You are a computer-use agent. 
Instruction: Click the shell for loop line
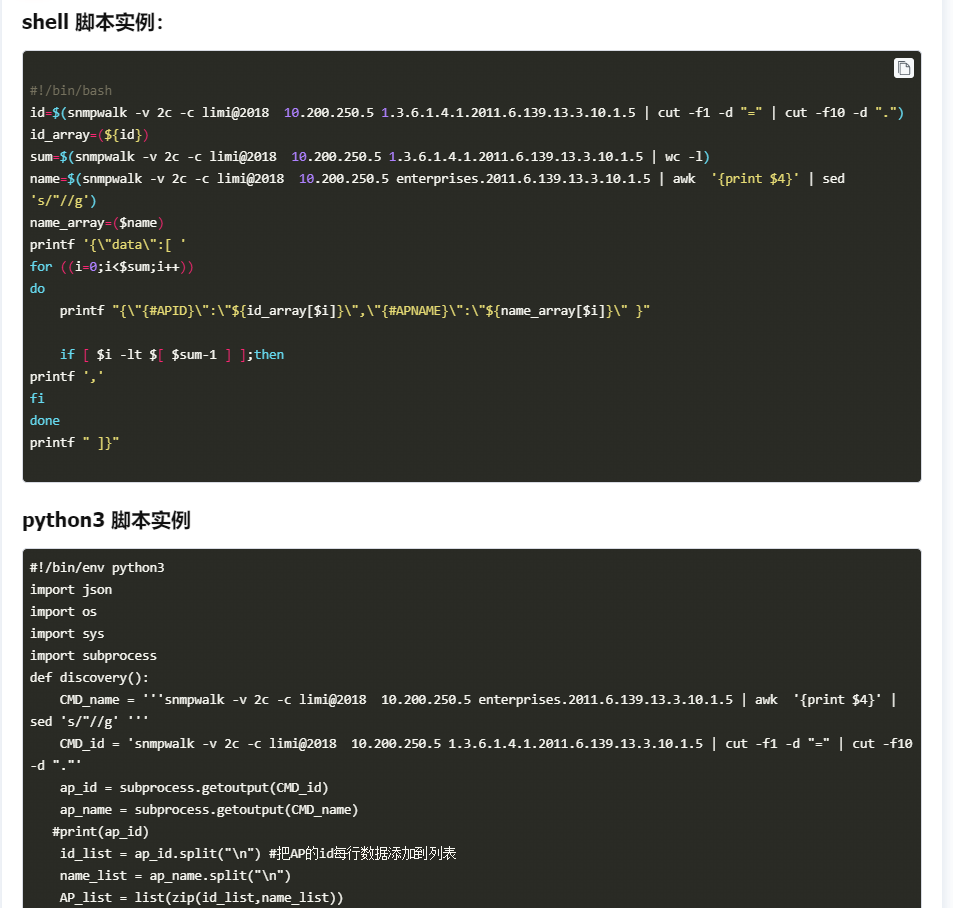click(x=111, y=266)
